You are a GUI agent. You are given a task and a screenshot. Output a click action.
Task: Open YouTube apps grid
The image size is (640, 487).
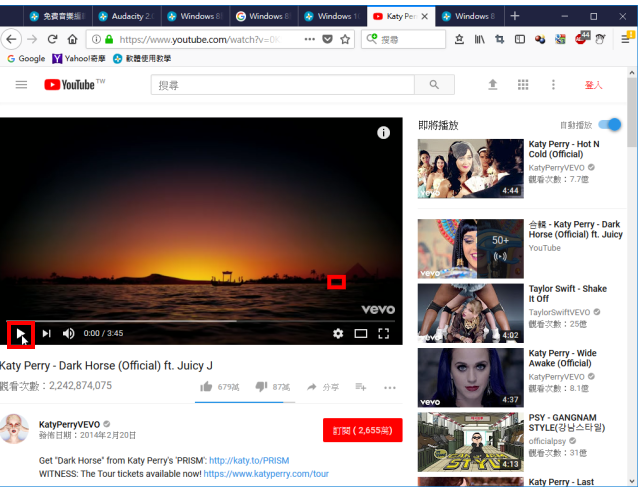pyautogui.click(x=523, y=85)
